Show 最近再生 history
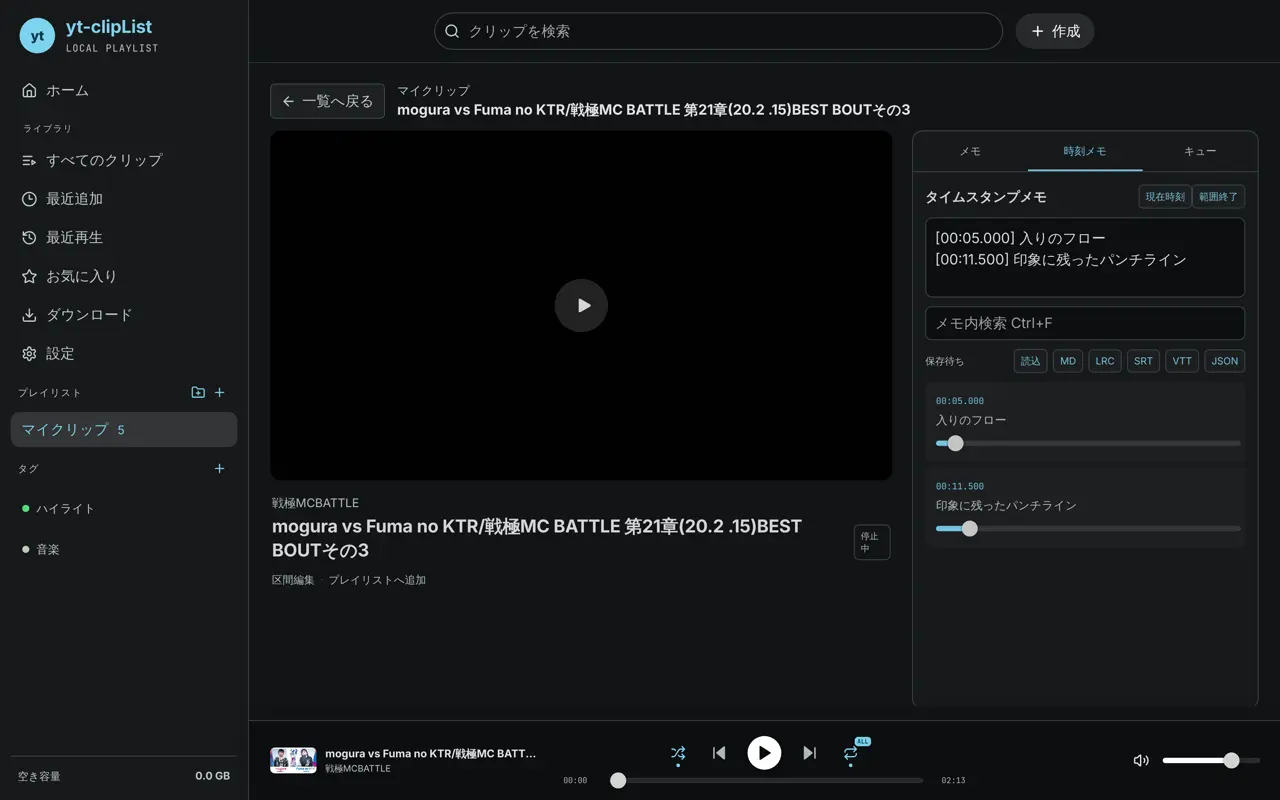This screenshot has width=1280, height=800. 124,238
